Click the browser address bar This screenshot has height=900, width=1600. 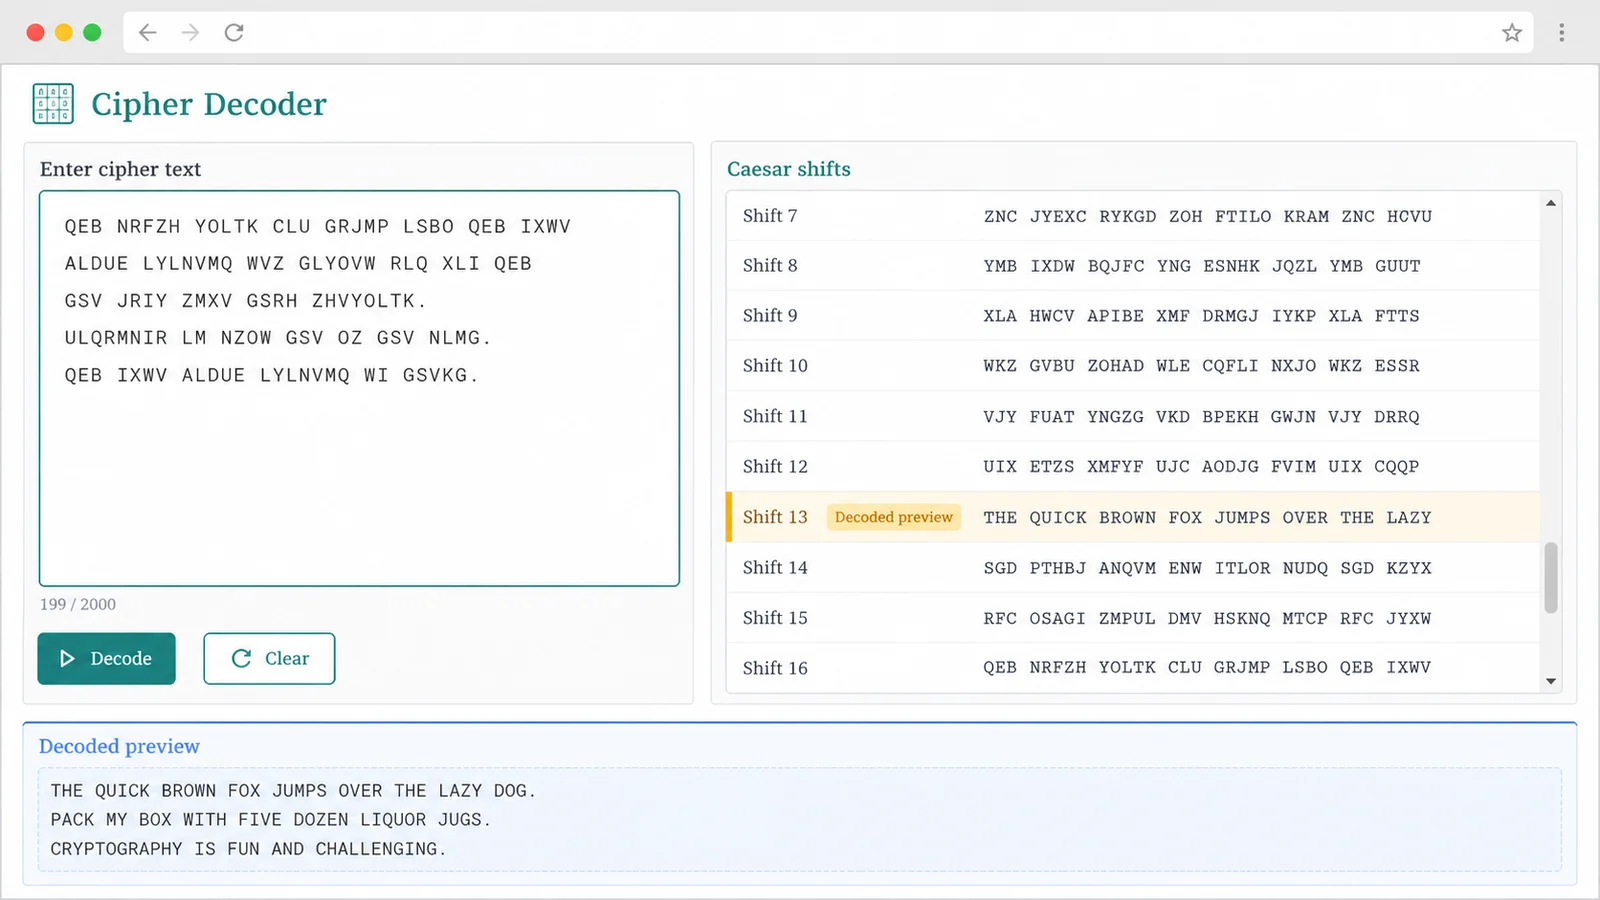[x=828, y=33]
